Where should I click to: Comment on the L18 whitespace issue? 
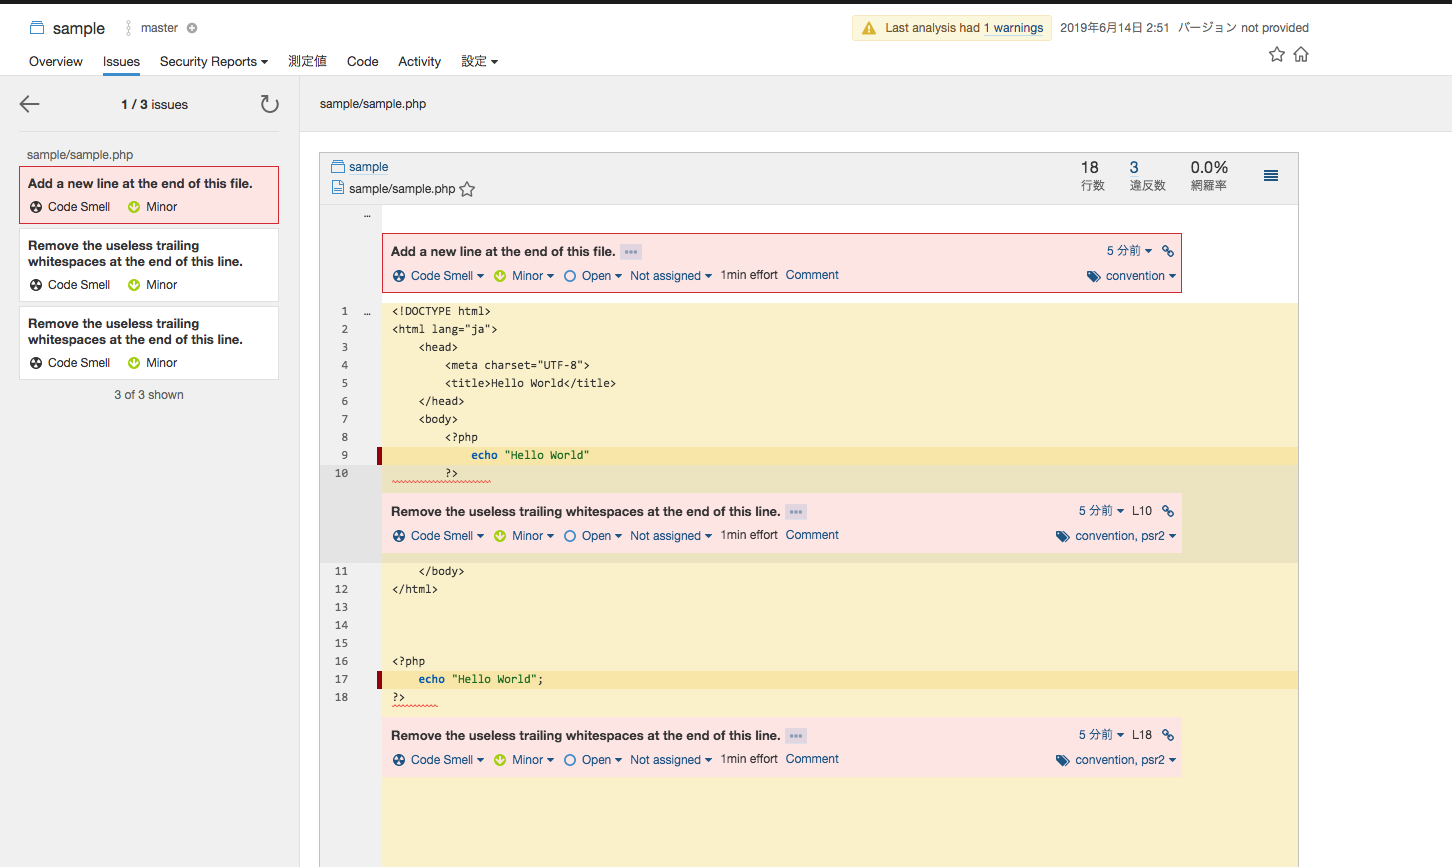[x=812, y=759]
